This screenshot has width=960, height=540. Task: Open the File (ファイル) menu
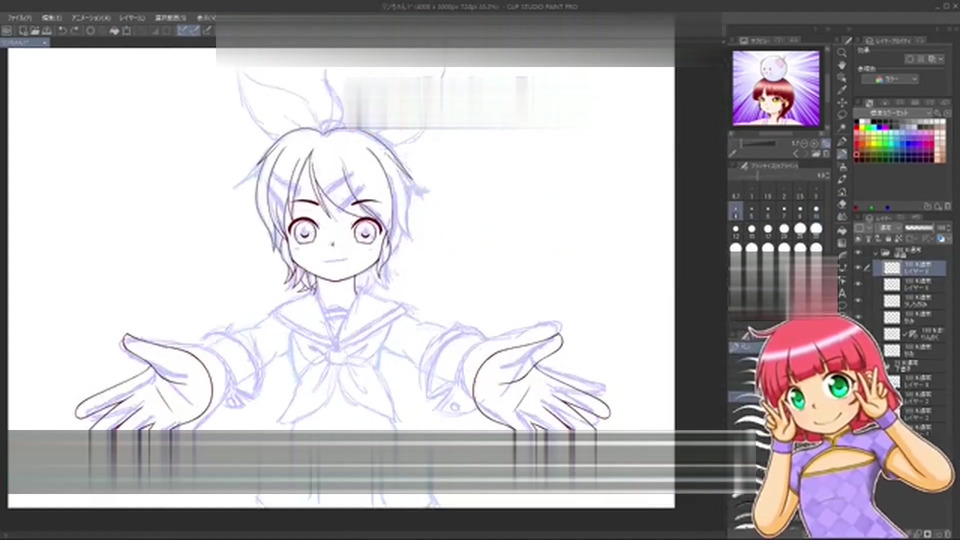point(19,18)
